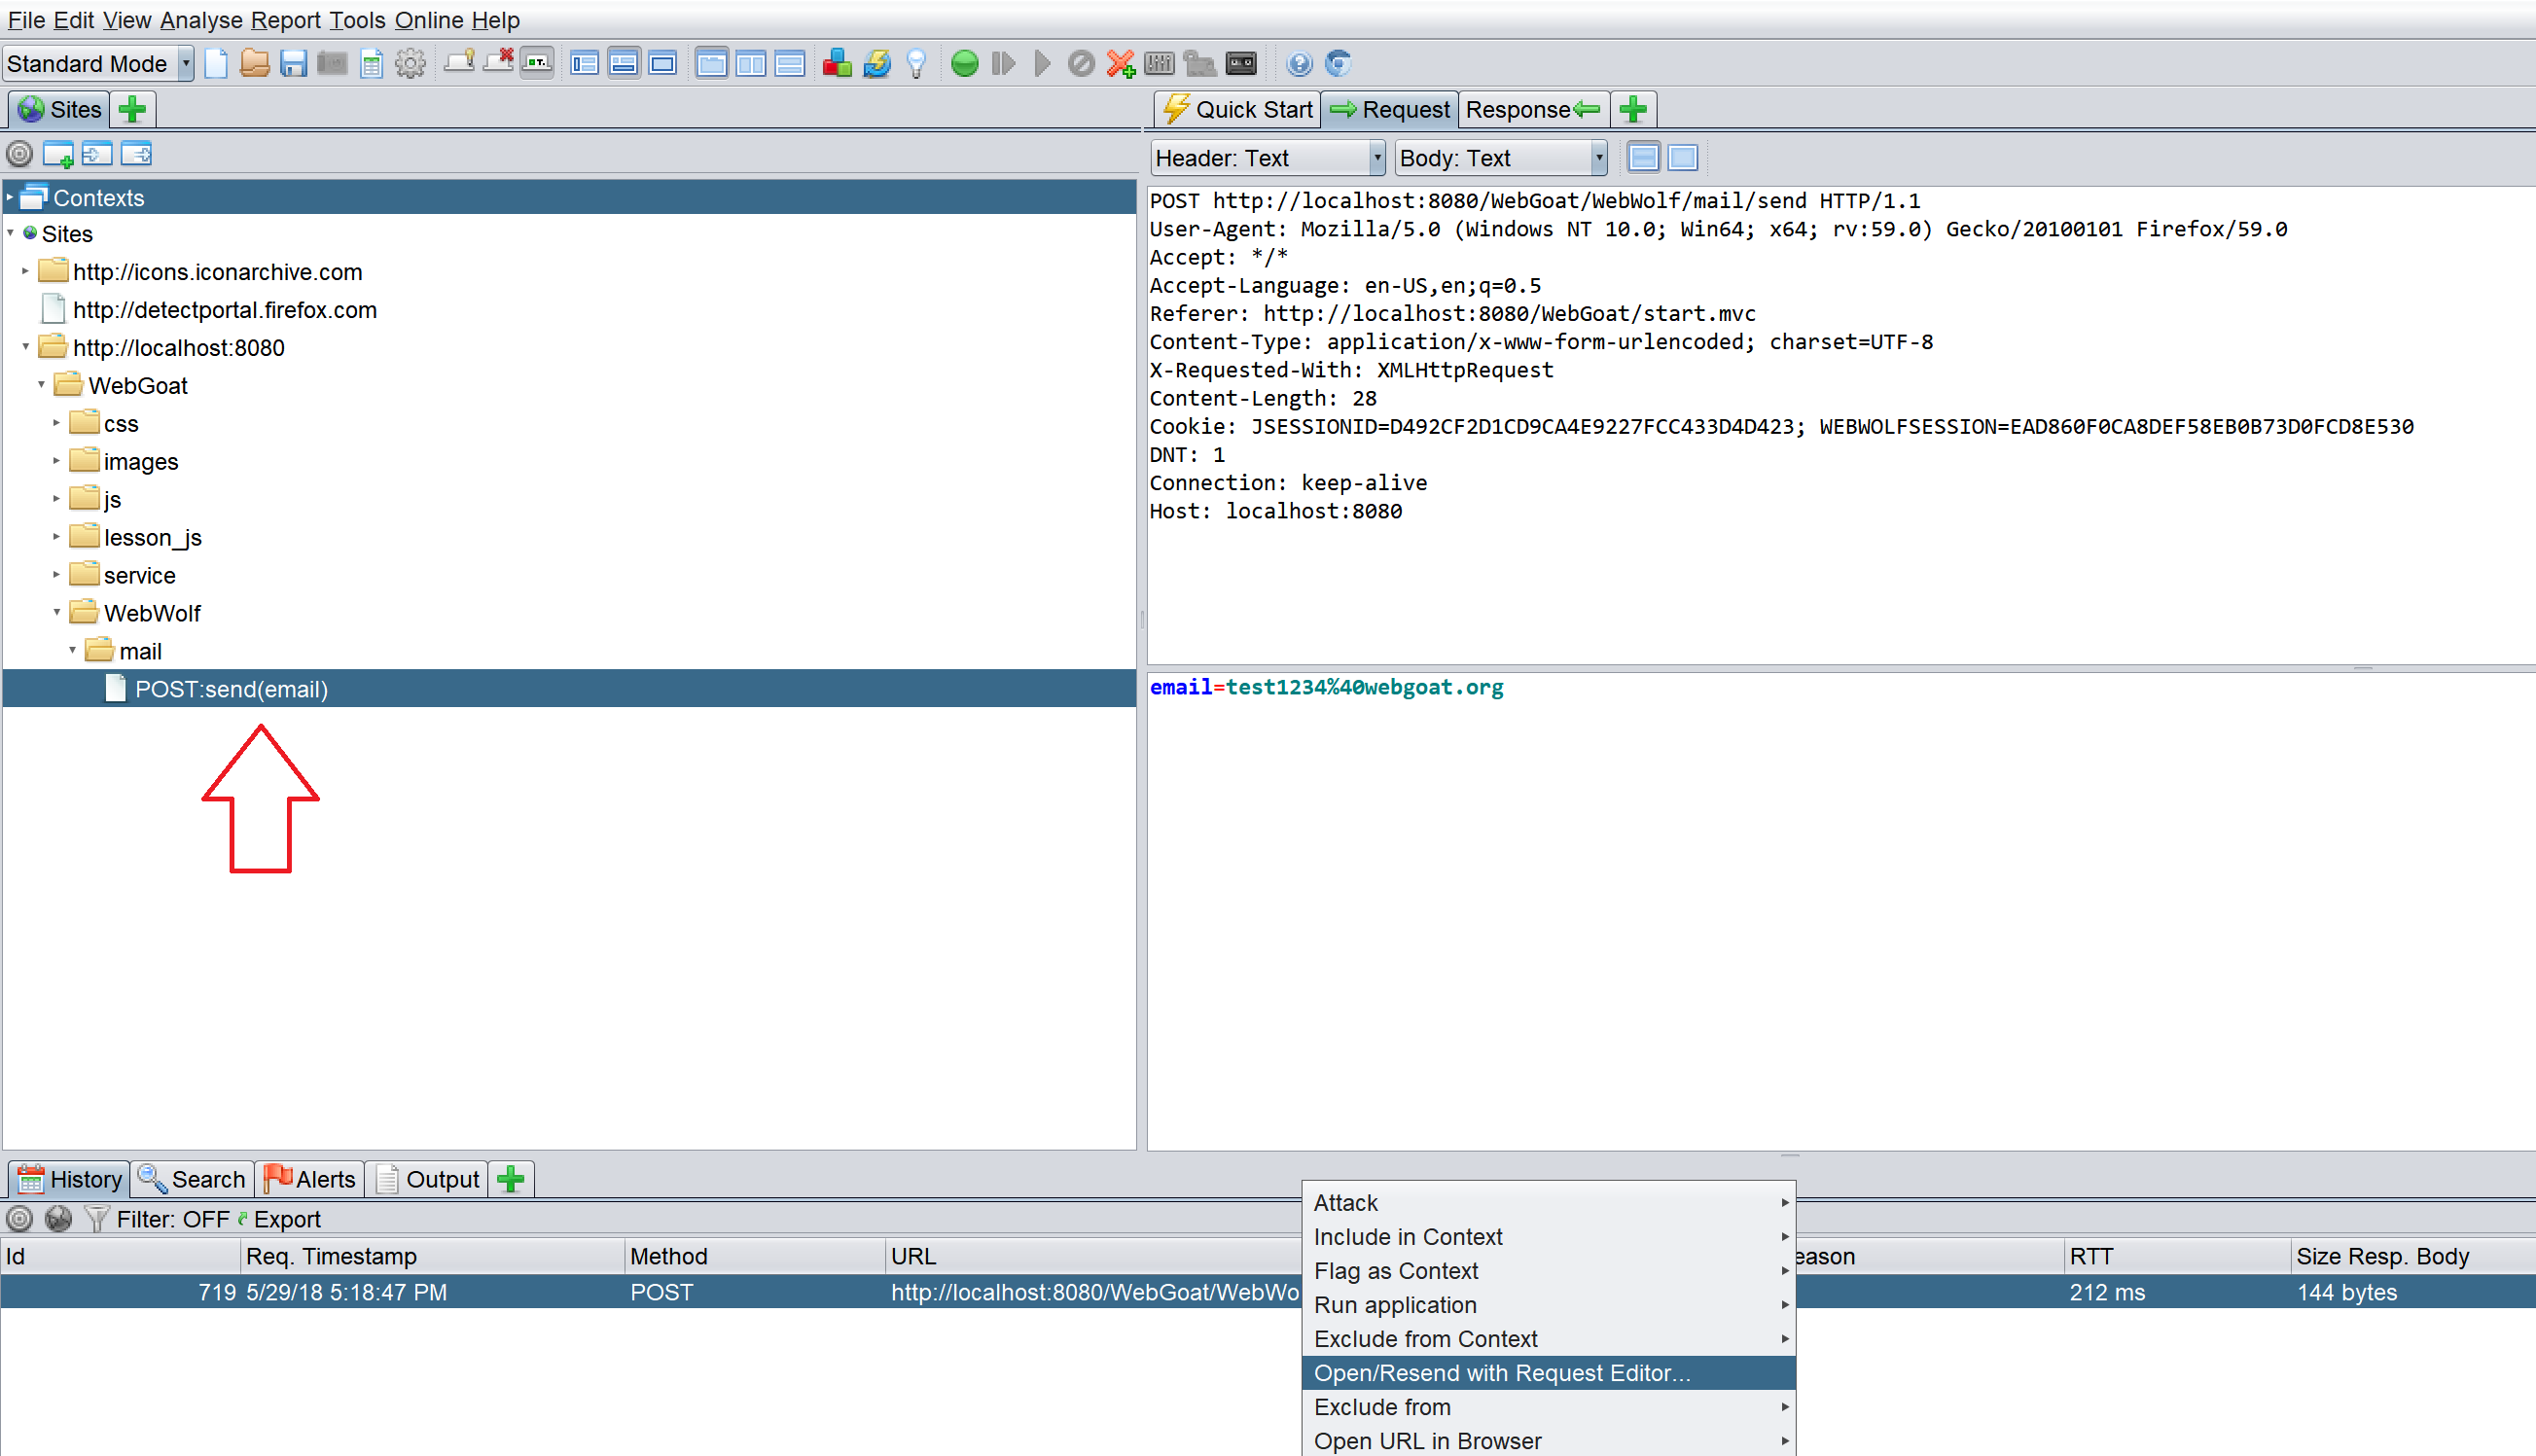Click the browser launch icon next to Help

1338,64
